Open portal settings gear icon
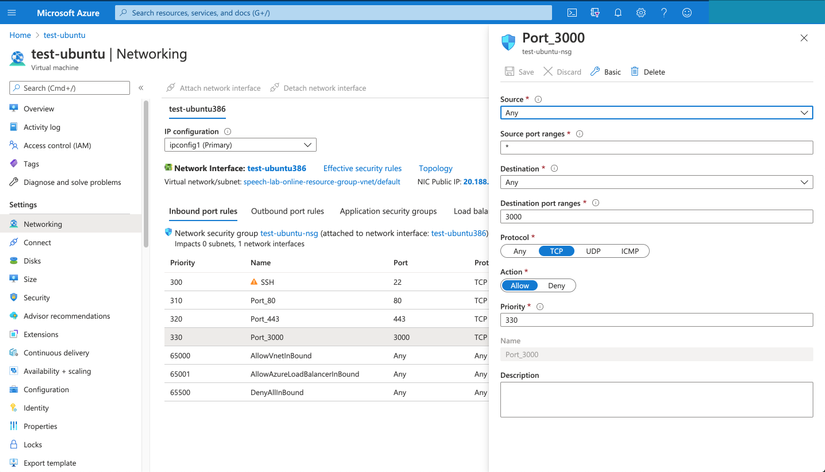Screen dimensions: 825x472 [x=641, y=13]
